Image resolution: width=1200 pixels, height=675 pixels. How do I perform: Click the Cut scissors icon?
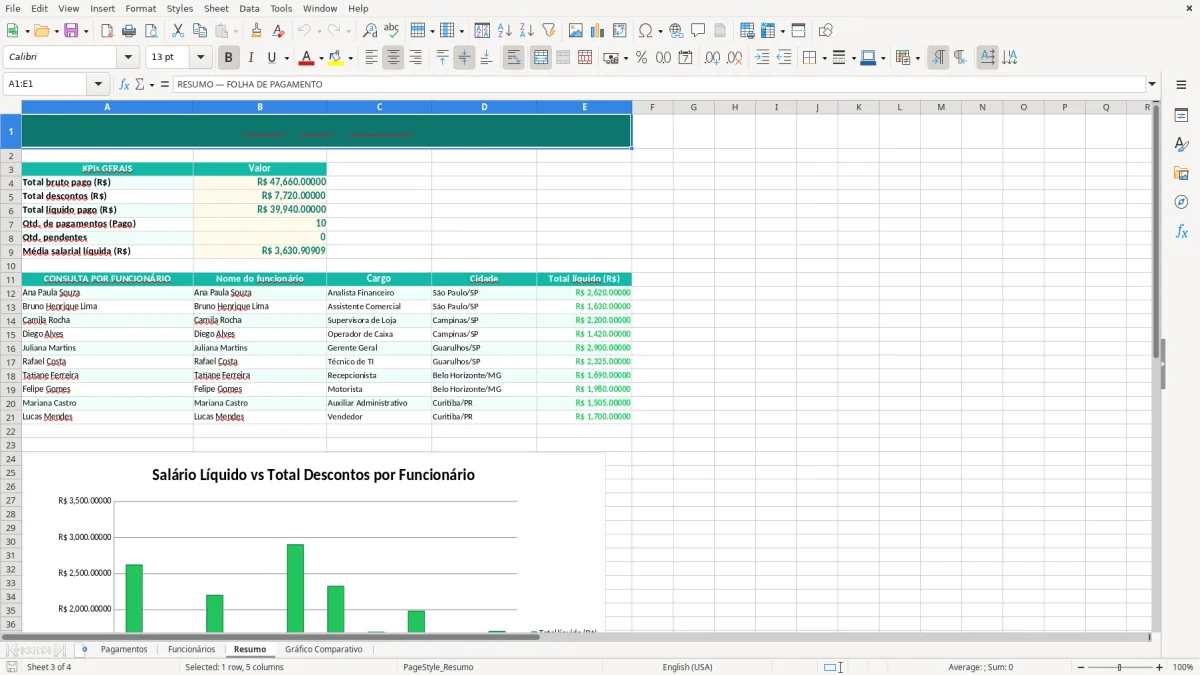178,31
